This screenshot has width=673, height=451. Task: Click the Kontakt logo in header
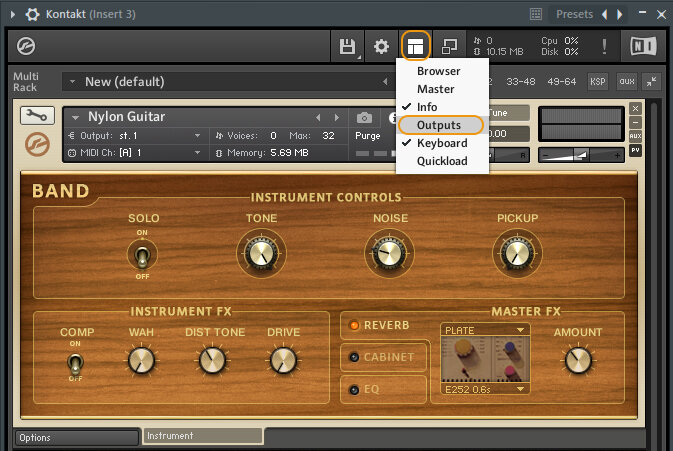point(26,46)
